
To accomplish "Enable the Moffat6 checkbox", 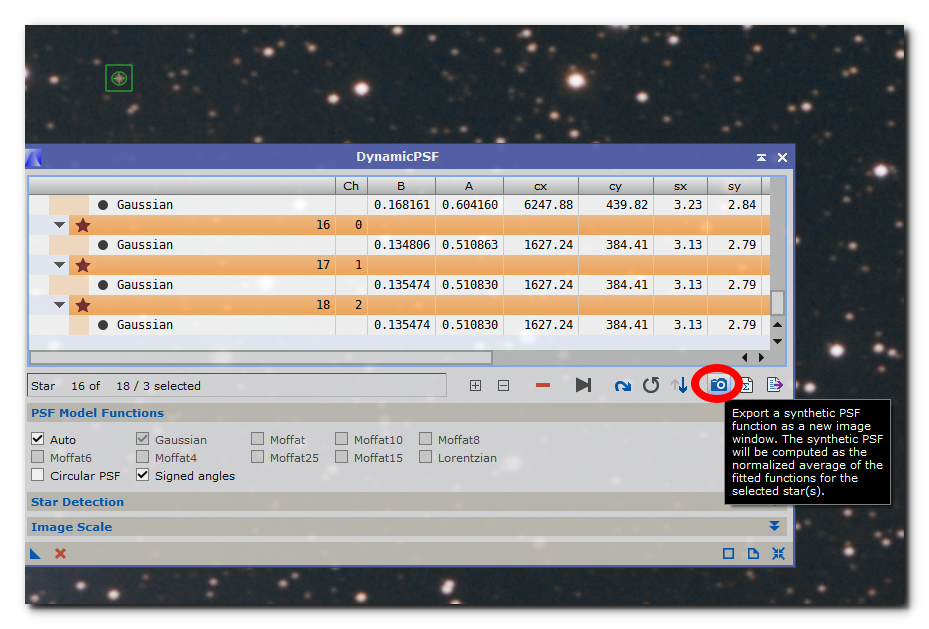I will point(37,457).
